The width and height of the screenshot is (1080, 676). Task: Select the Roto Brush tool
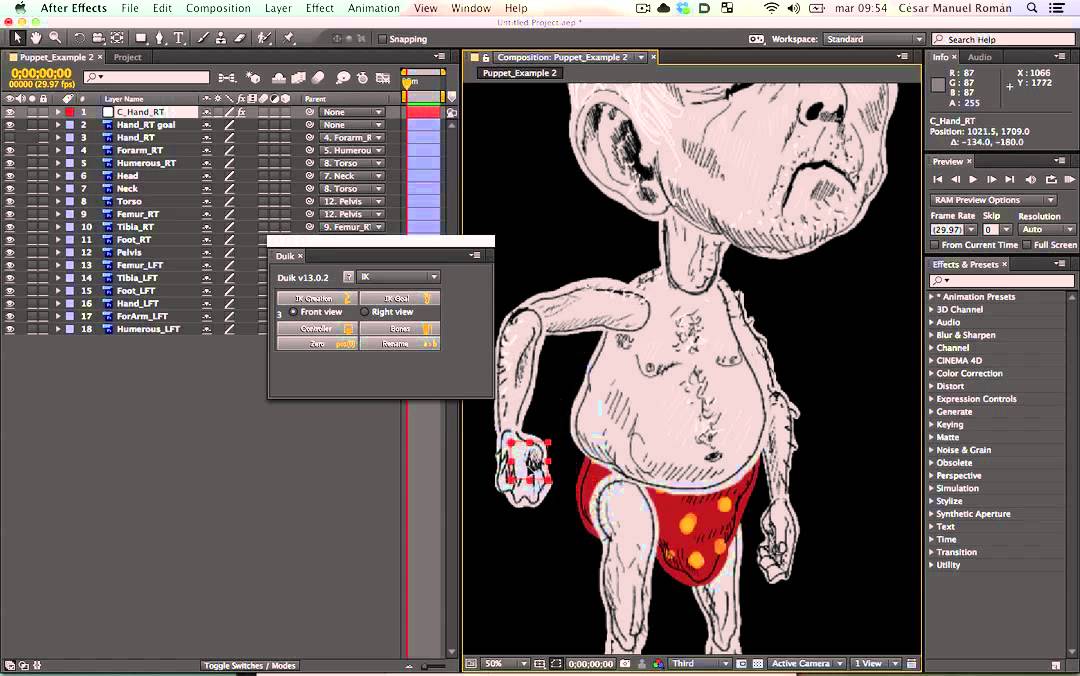pos(264,39)
